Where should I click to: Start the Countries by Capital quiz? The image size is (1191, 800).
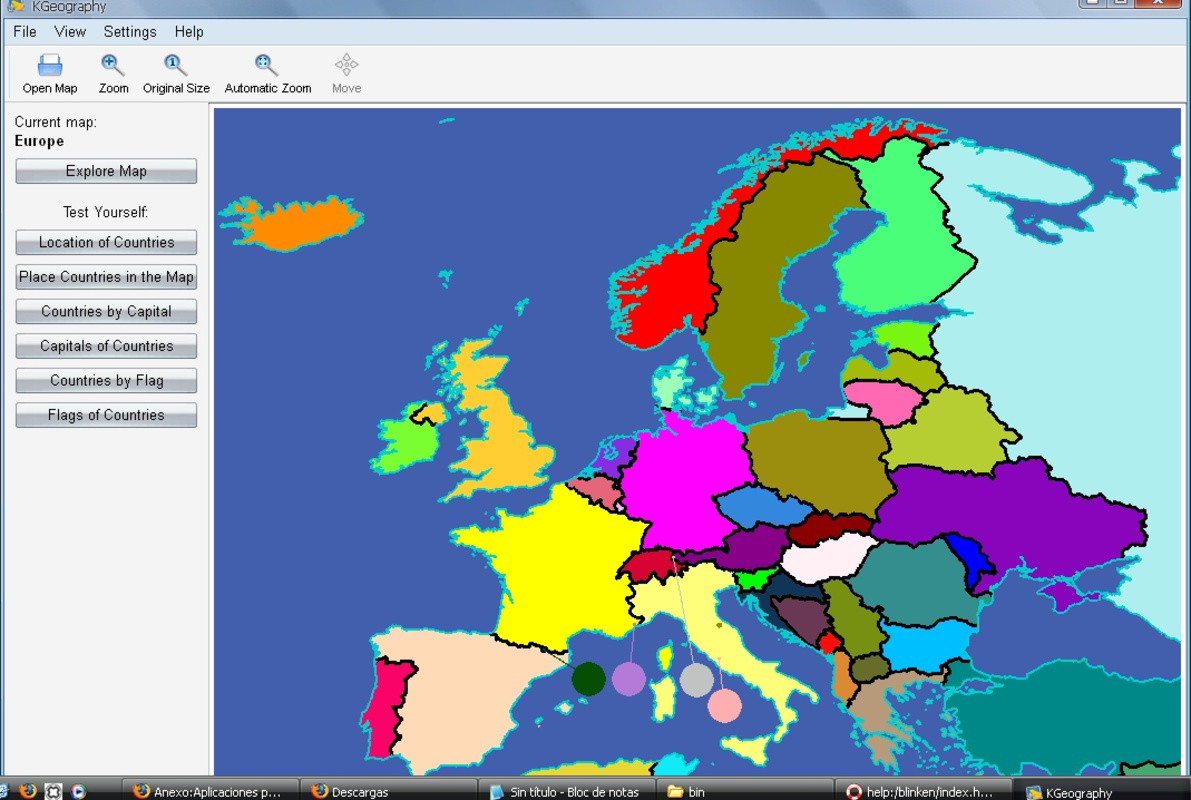tap(106, 311)
